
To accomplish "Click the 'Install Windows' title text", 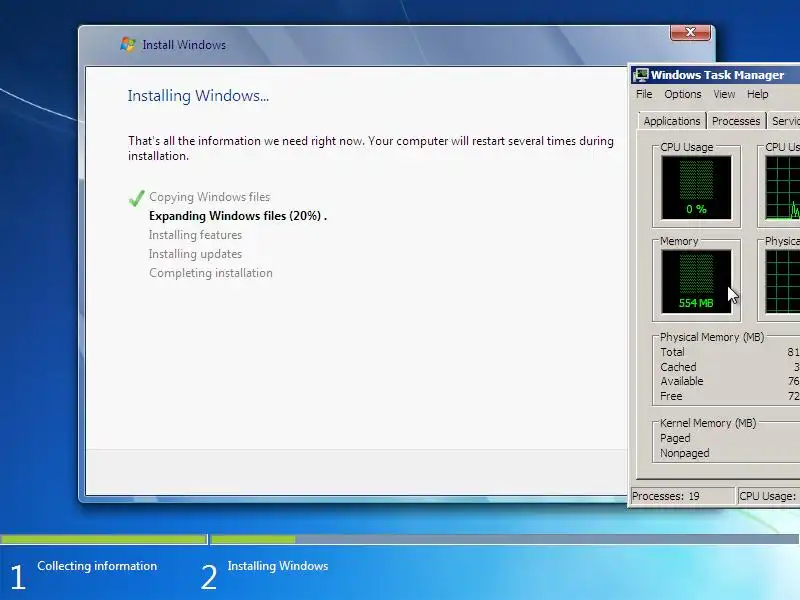I will [x=184, y=45].
